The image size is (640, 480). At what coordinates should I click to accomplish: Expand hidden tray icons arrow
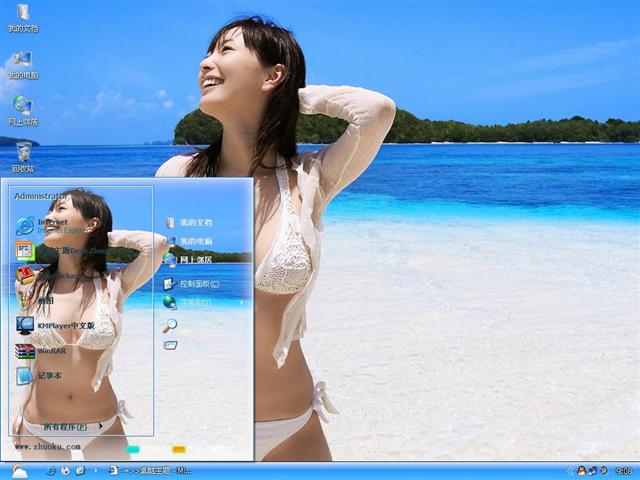point(571,471)
